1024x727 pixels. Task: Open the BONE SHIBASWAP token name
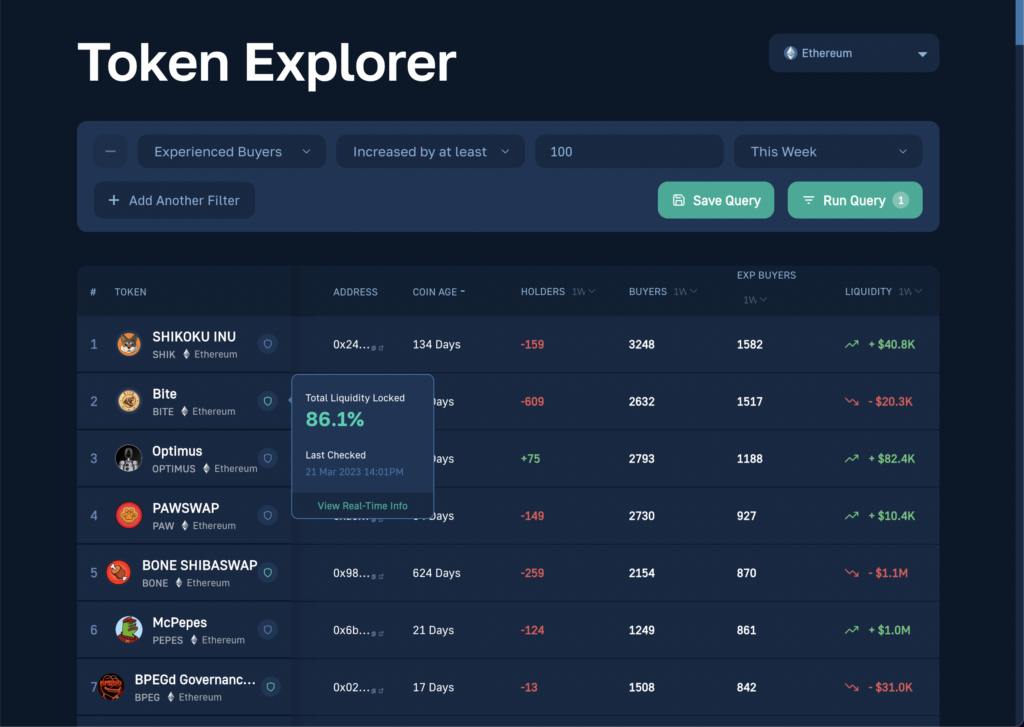200,565
